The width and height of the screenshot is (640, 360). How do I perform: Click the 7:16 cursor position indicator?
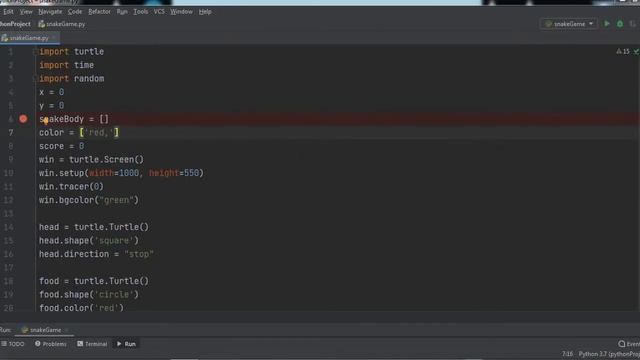(567, 354)
